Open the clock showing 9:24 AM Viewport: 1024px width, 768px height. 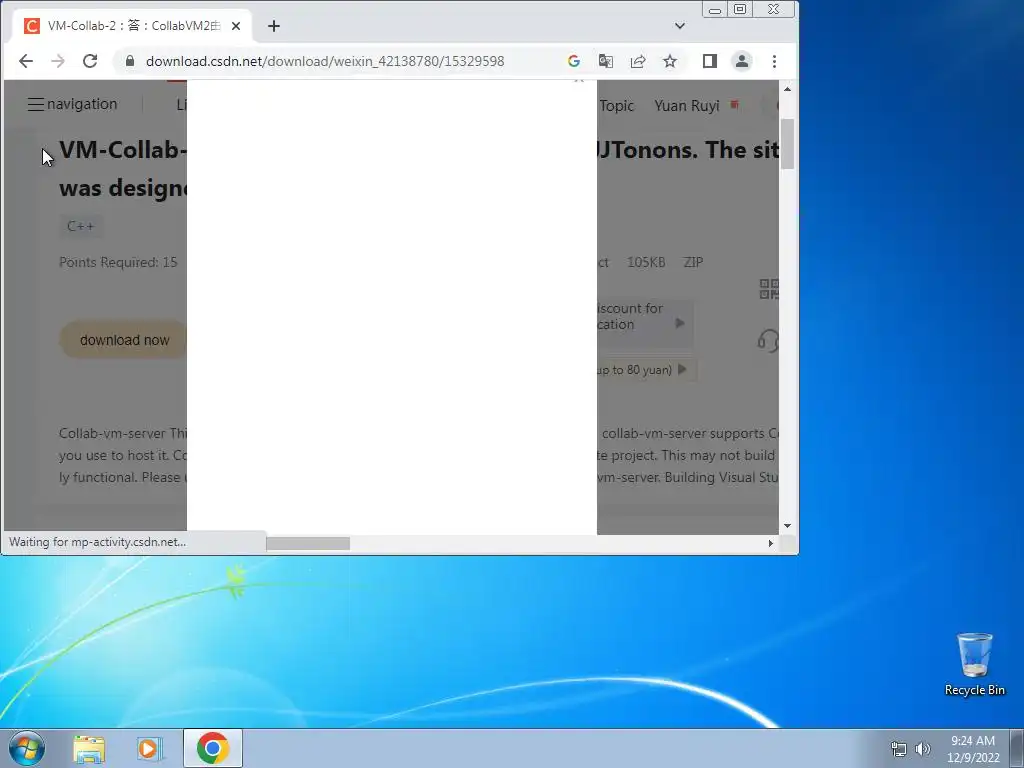(973, 749)
